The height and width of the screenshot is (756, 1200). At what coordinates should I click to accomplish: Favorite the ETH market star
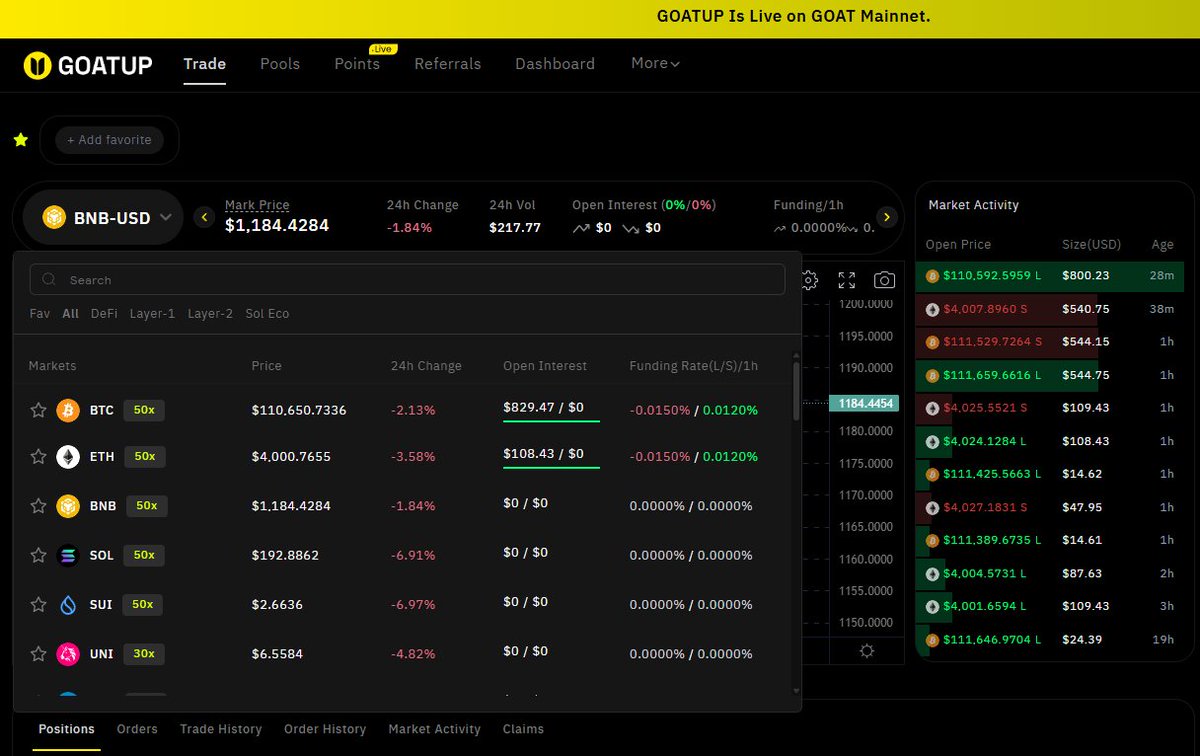pyautogui.click(x=38, y=457)
